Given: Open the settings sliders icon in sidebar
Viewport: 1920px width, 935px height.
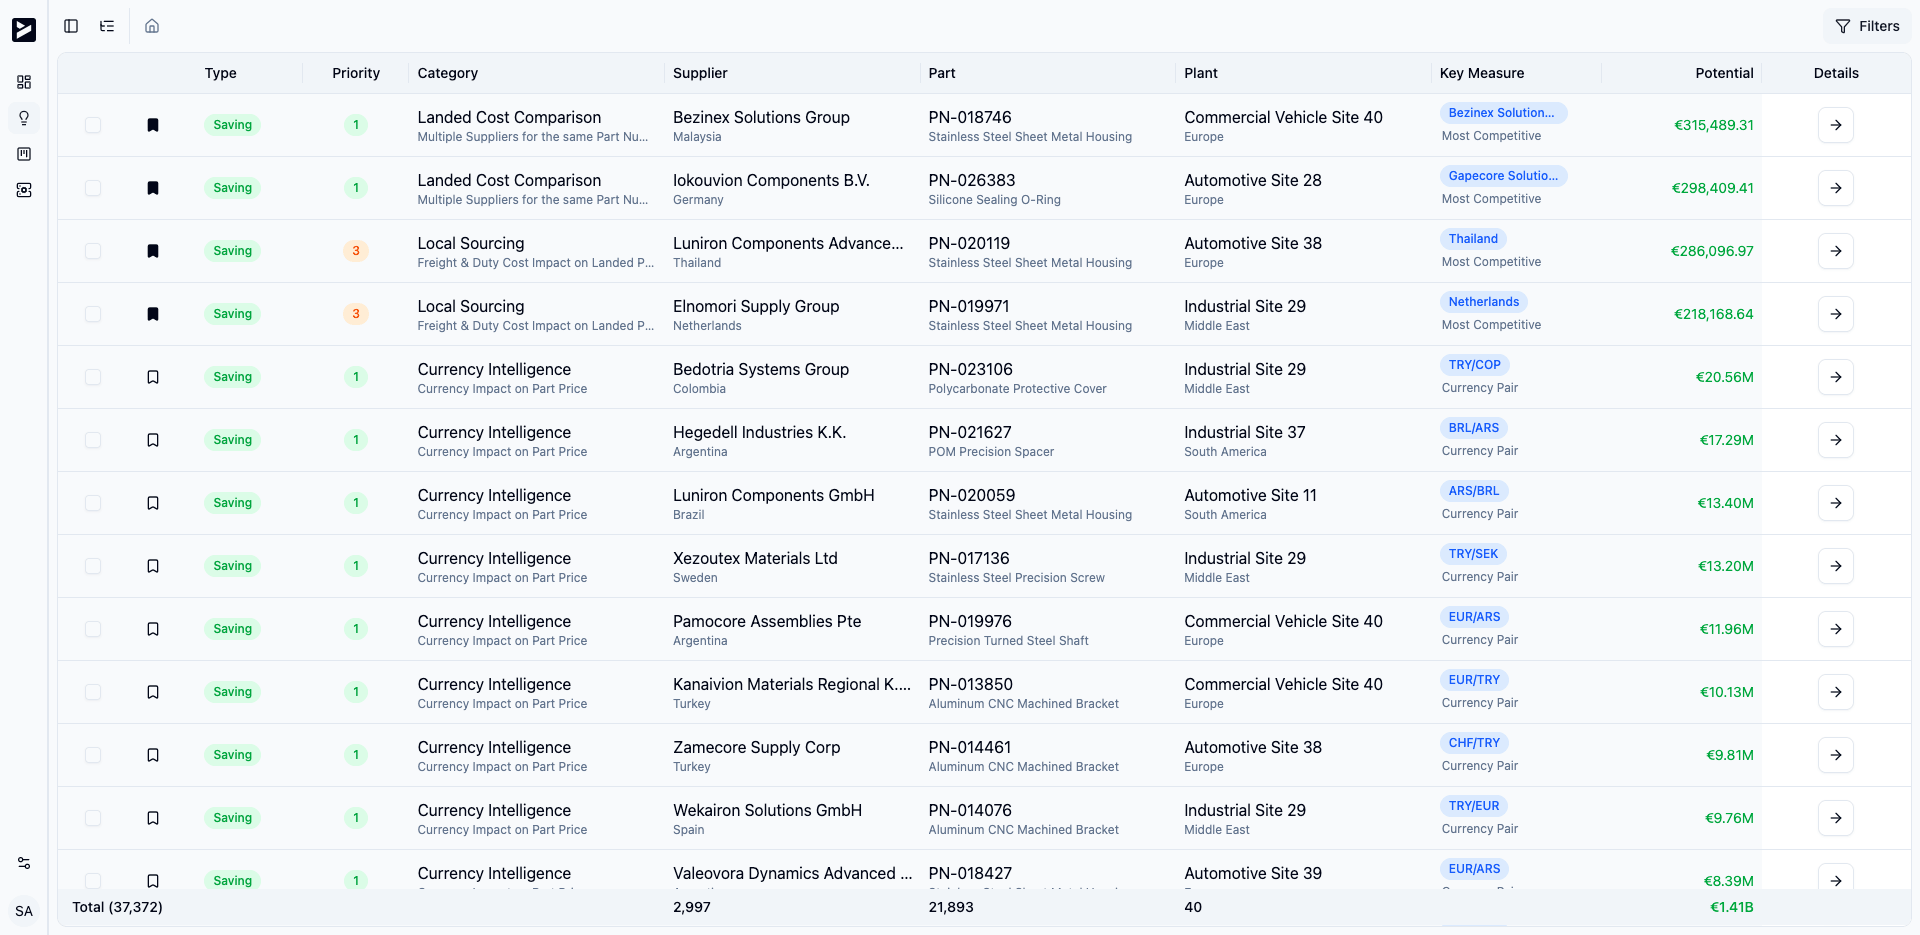Looking at the screenshot, I should tap(24, 863).
